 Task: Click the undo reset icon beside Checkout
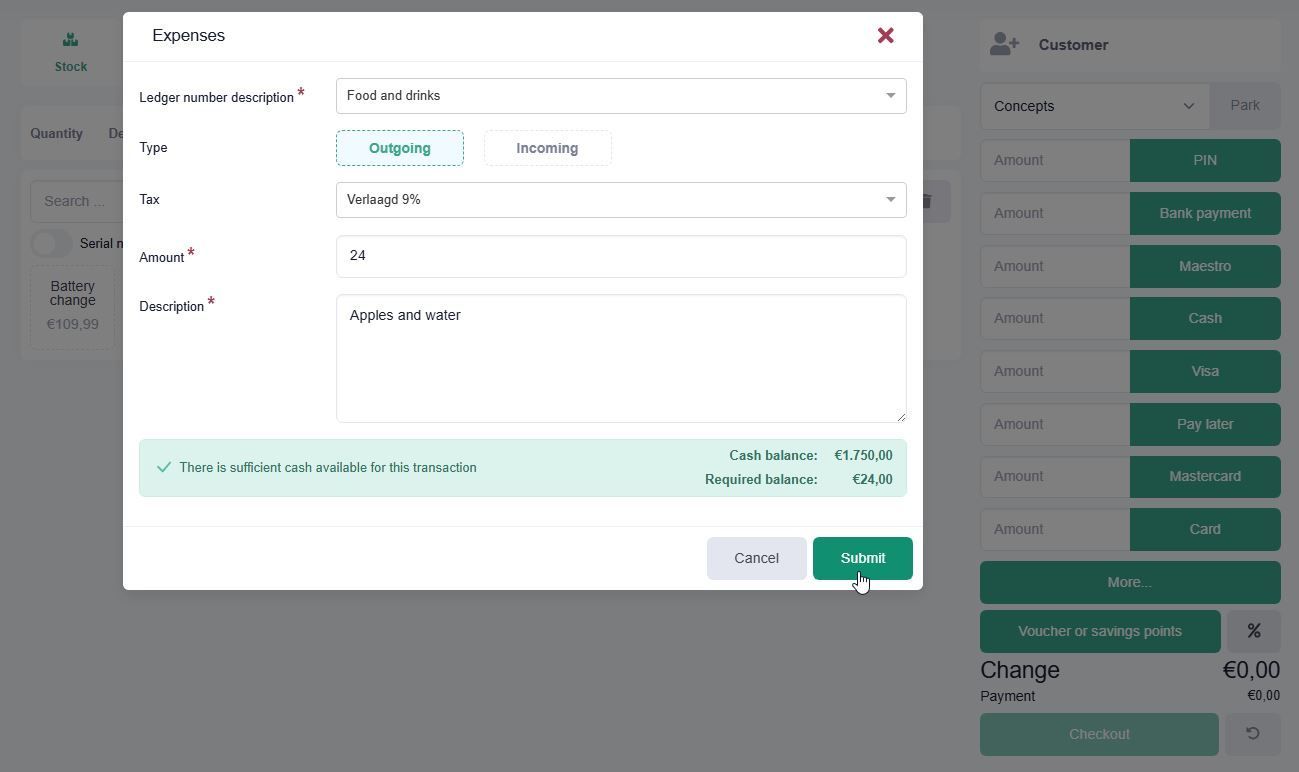point(1252,734)
